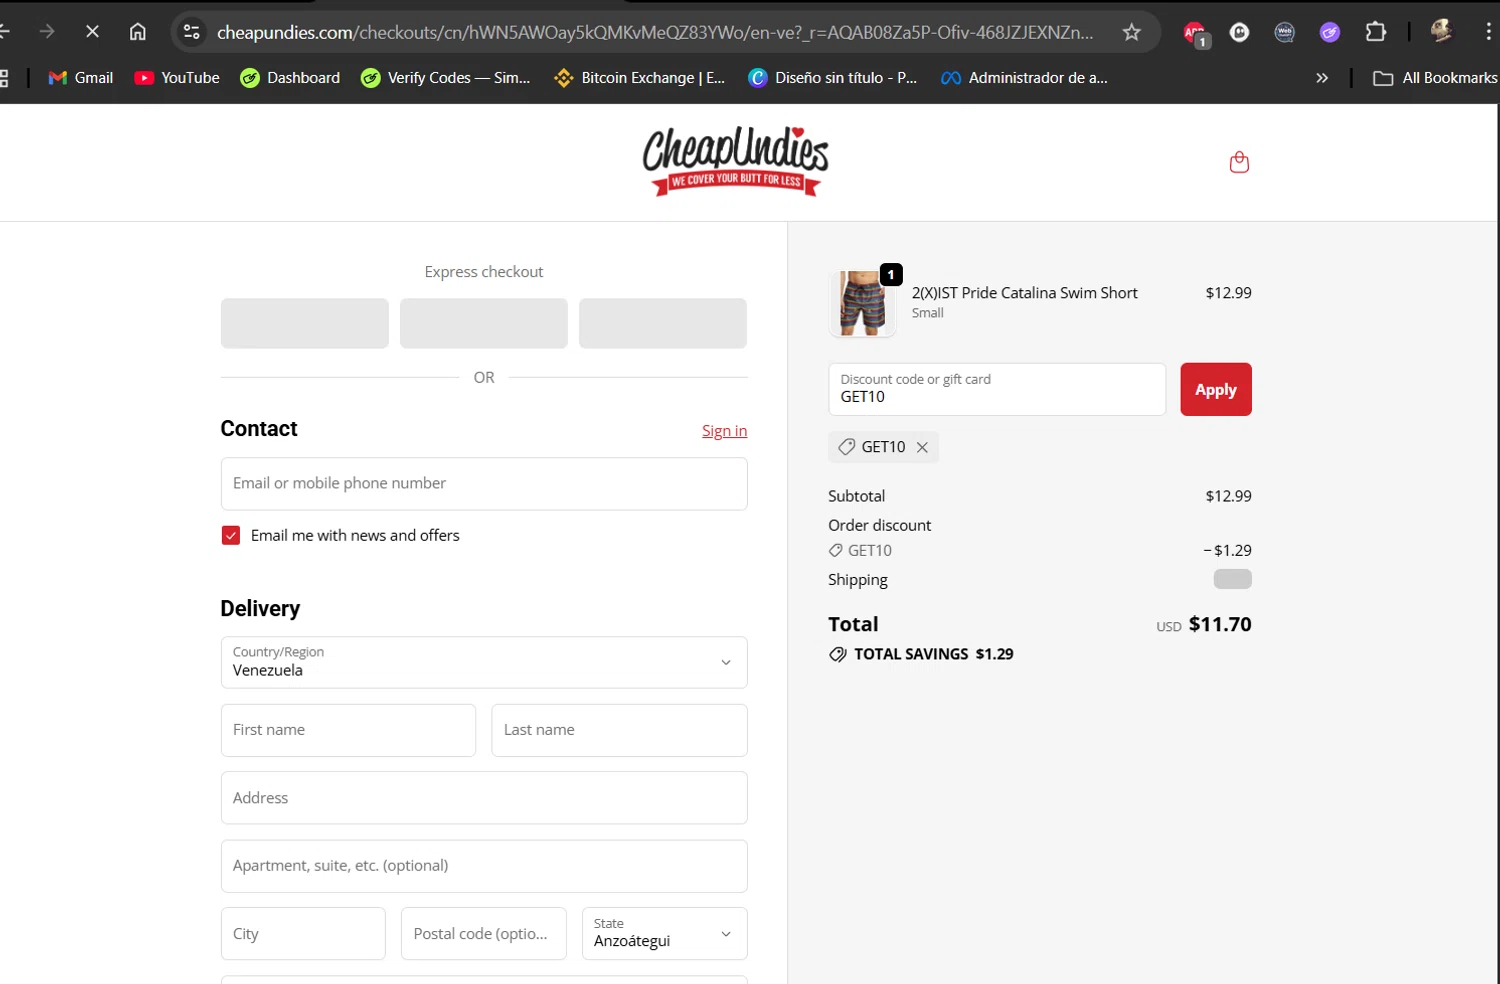Open the red extension with badge 1
The height and width of the screenshot is (984, 1500).
(1195, 33)
